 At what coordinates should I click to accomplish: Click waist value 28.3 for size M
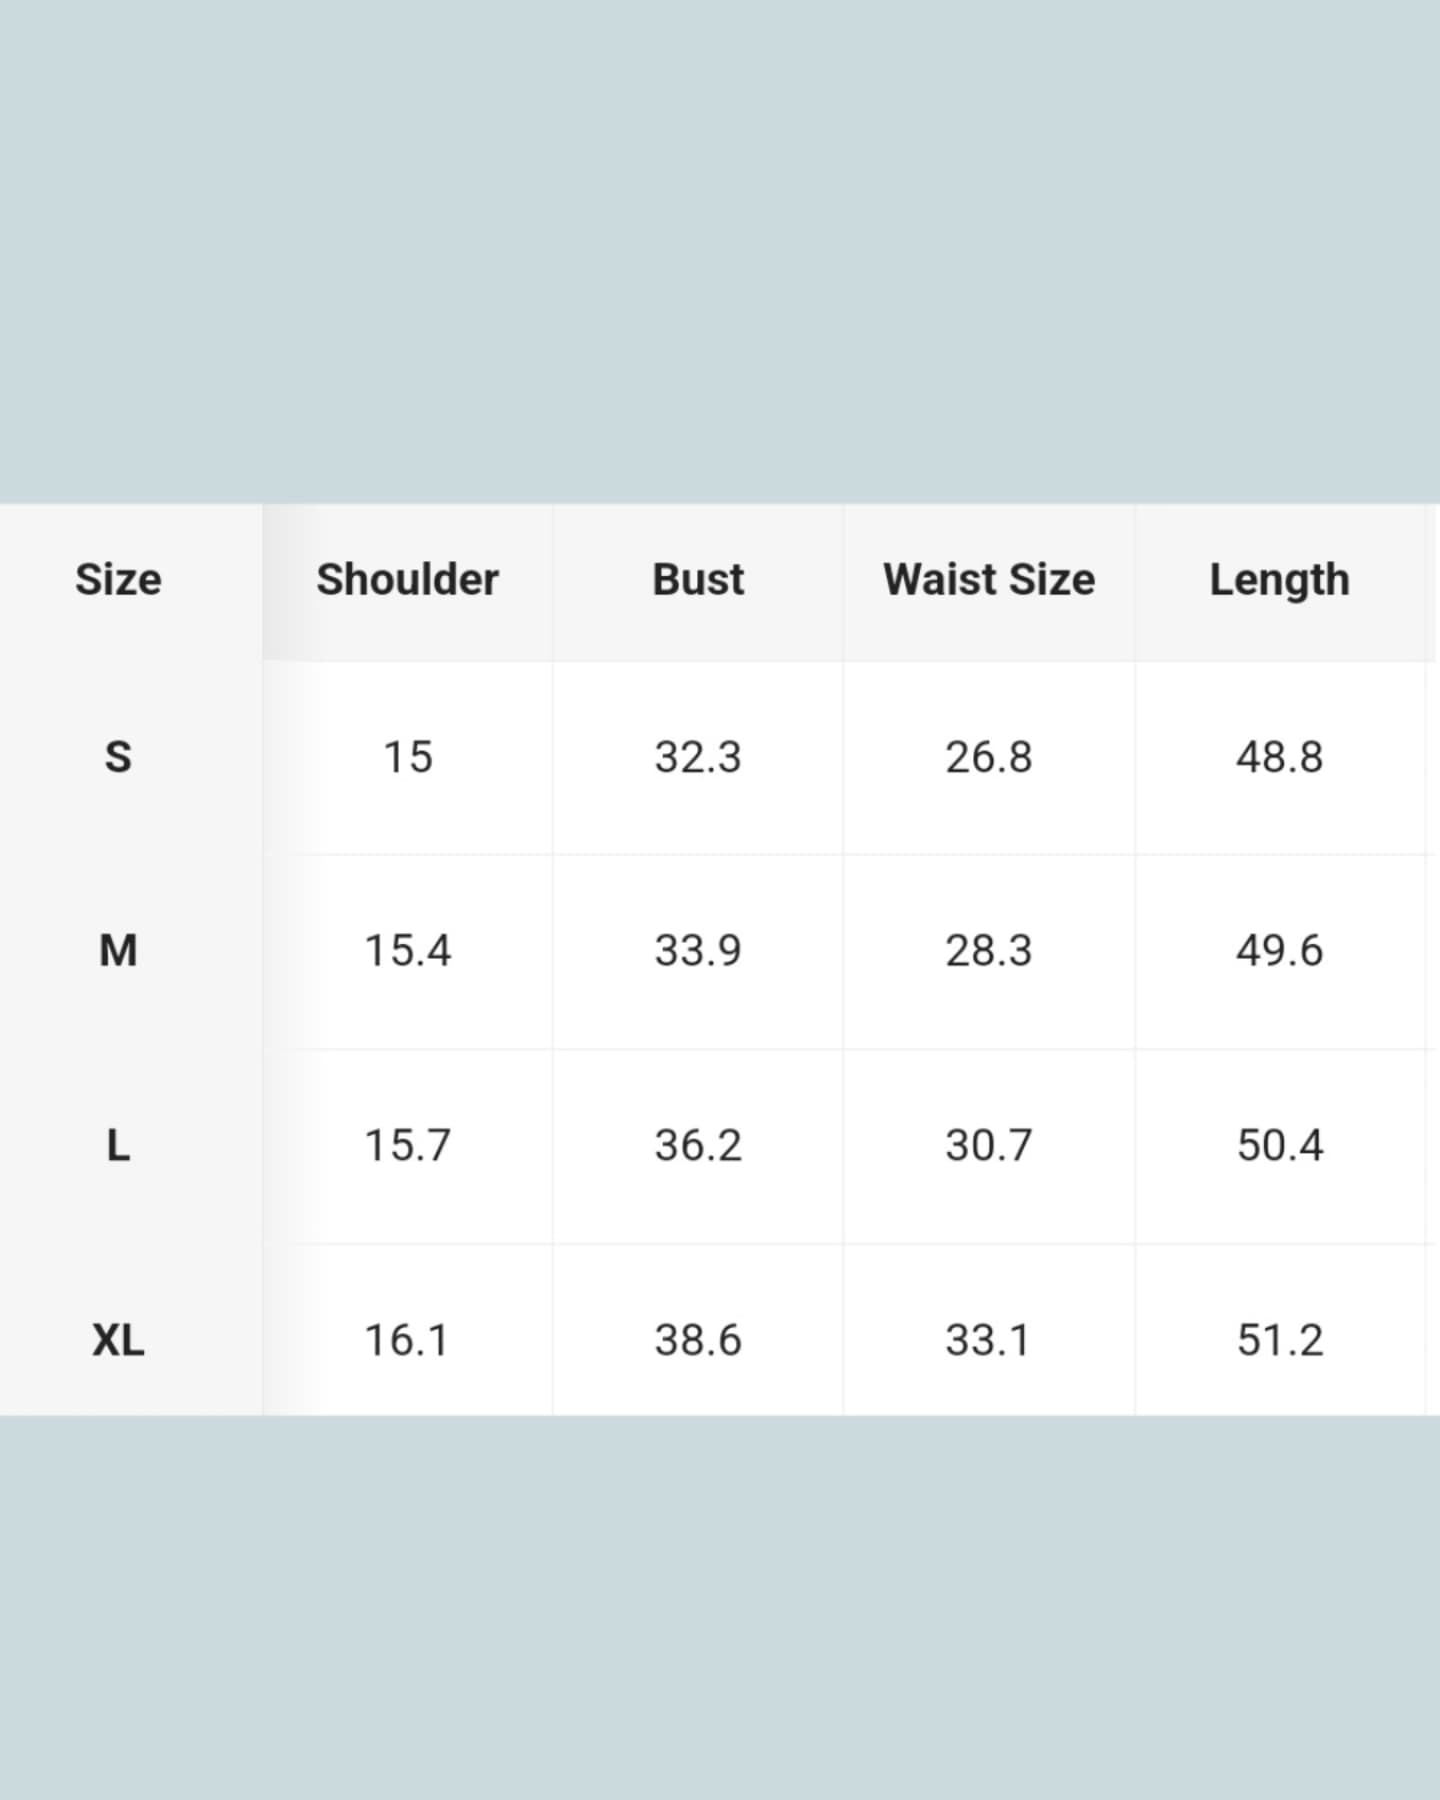point(988,950)
